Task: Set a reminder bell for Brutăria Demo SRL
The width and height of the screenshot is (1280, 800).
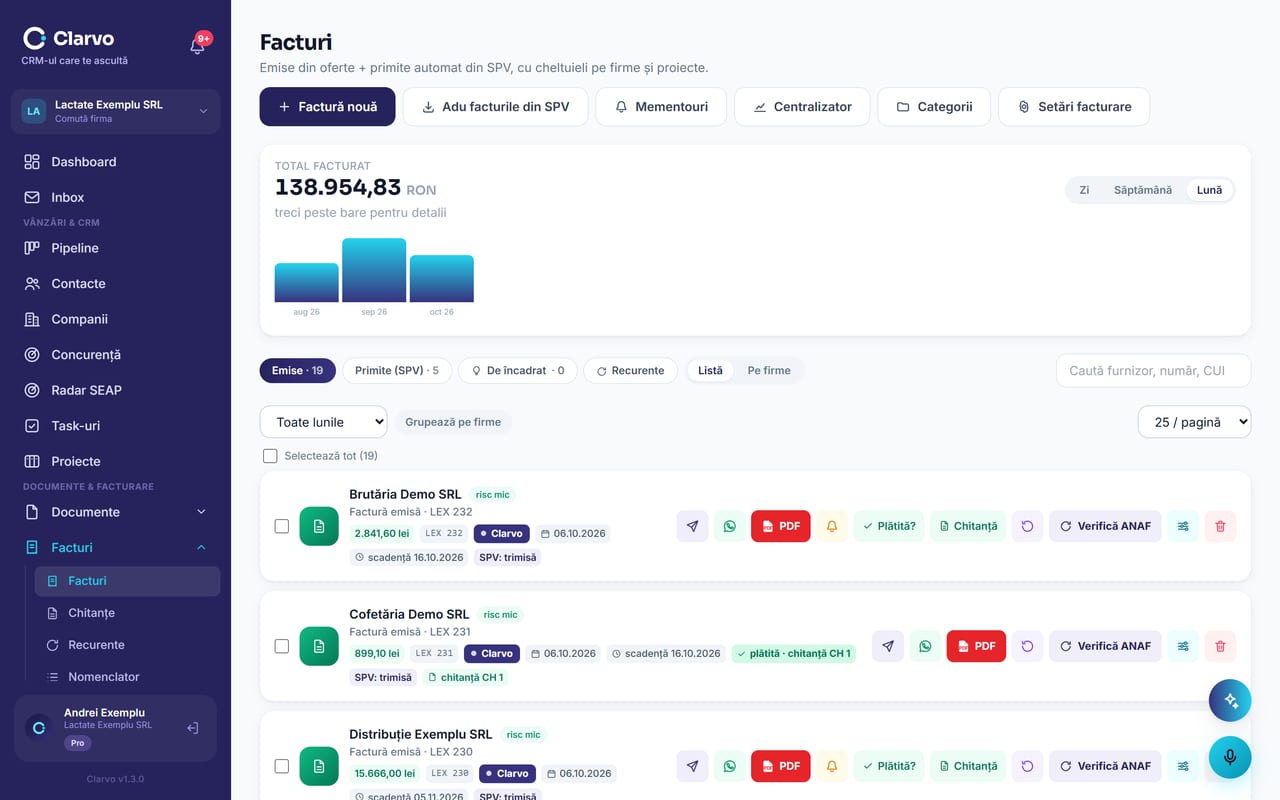Action: [831, 526]
